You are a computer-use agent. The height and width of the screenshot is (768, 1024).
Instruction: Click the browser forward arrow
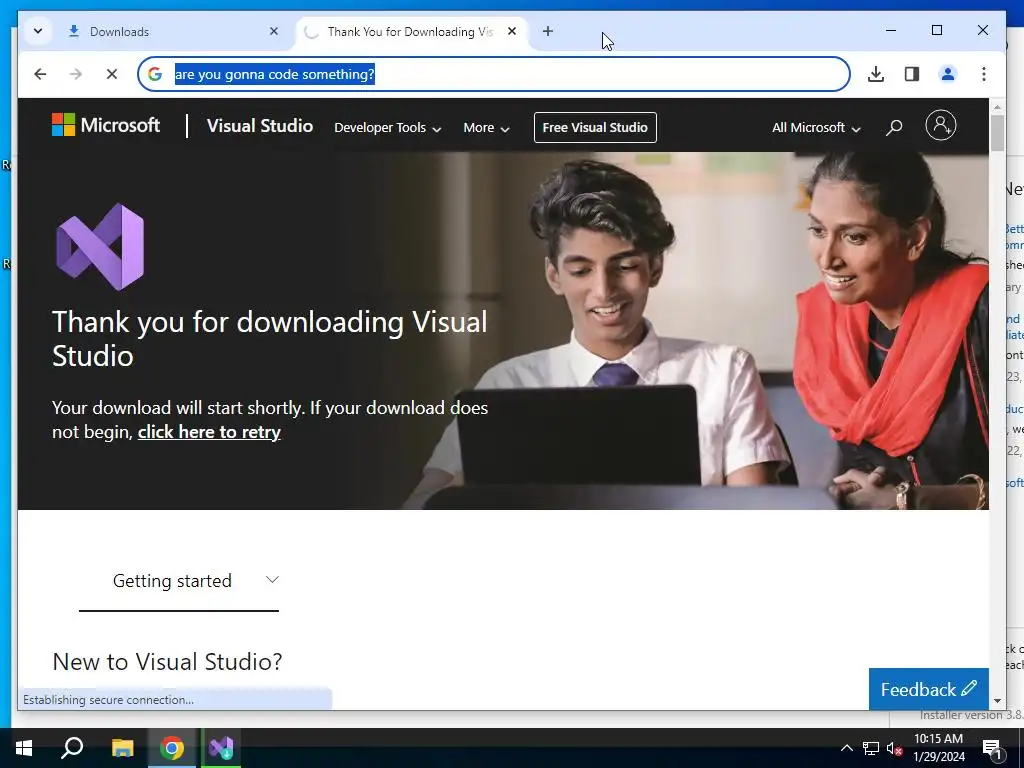(76, 74)
